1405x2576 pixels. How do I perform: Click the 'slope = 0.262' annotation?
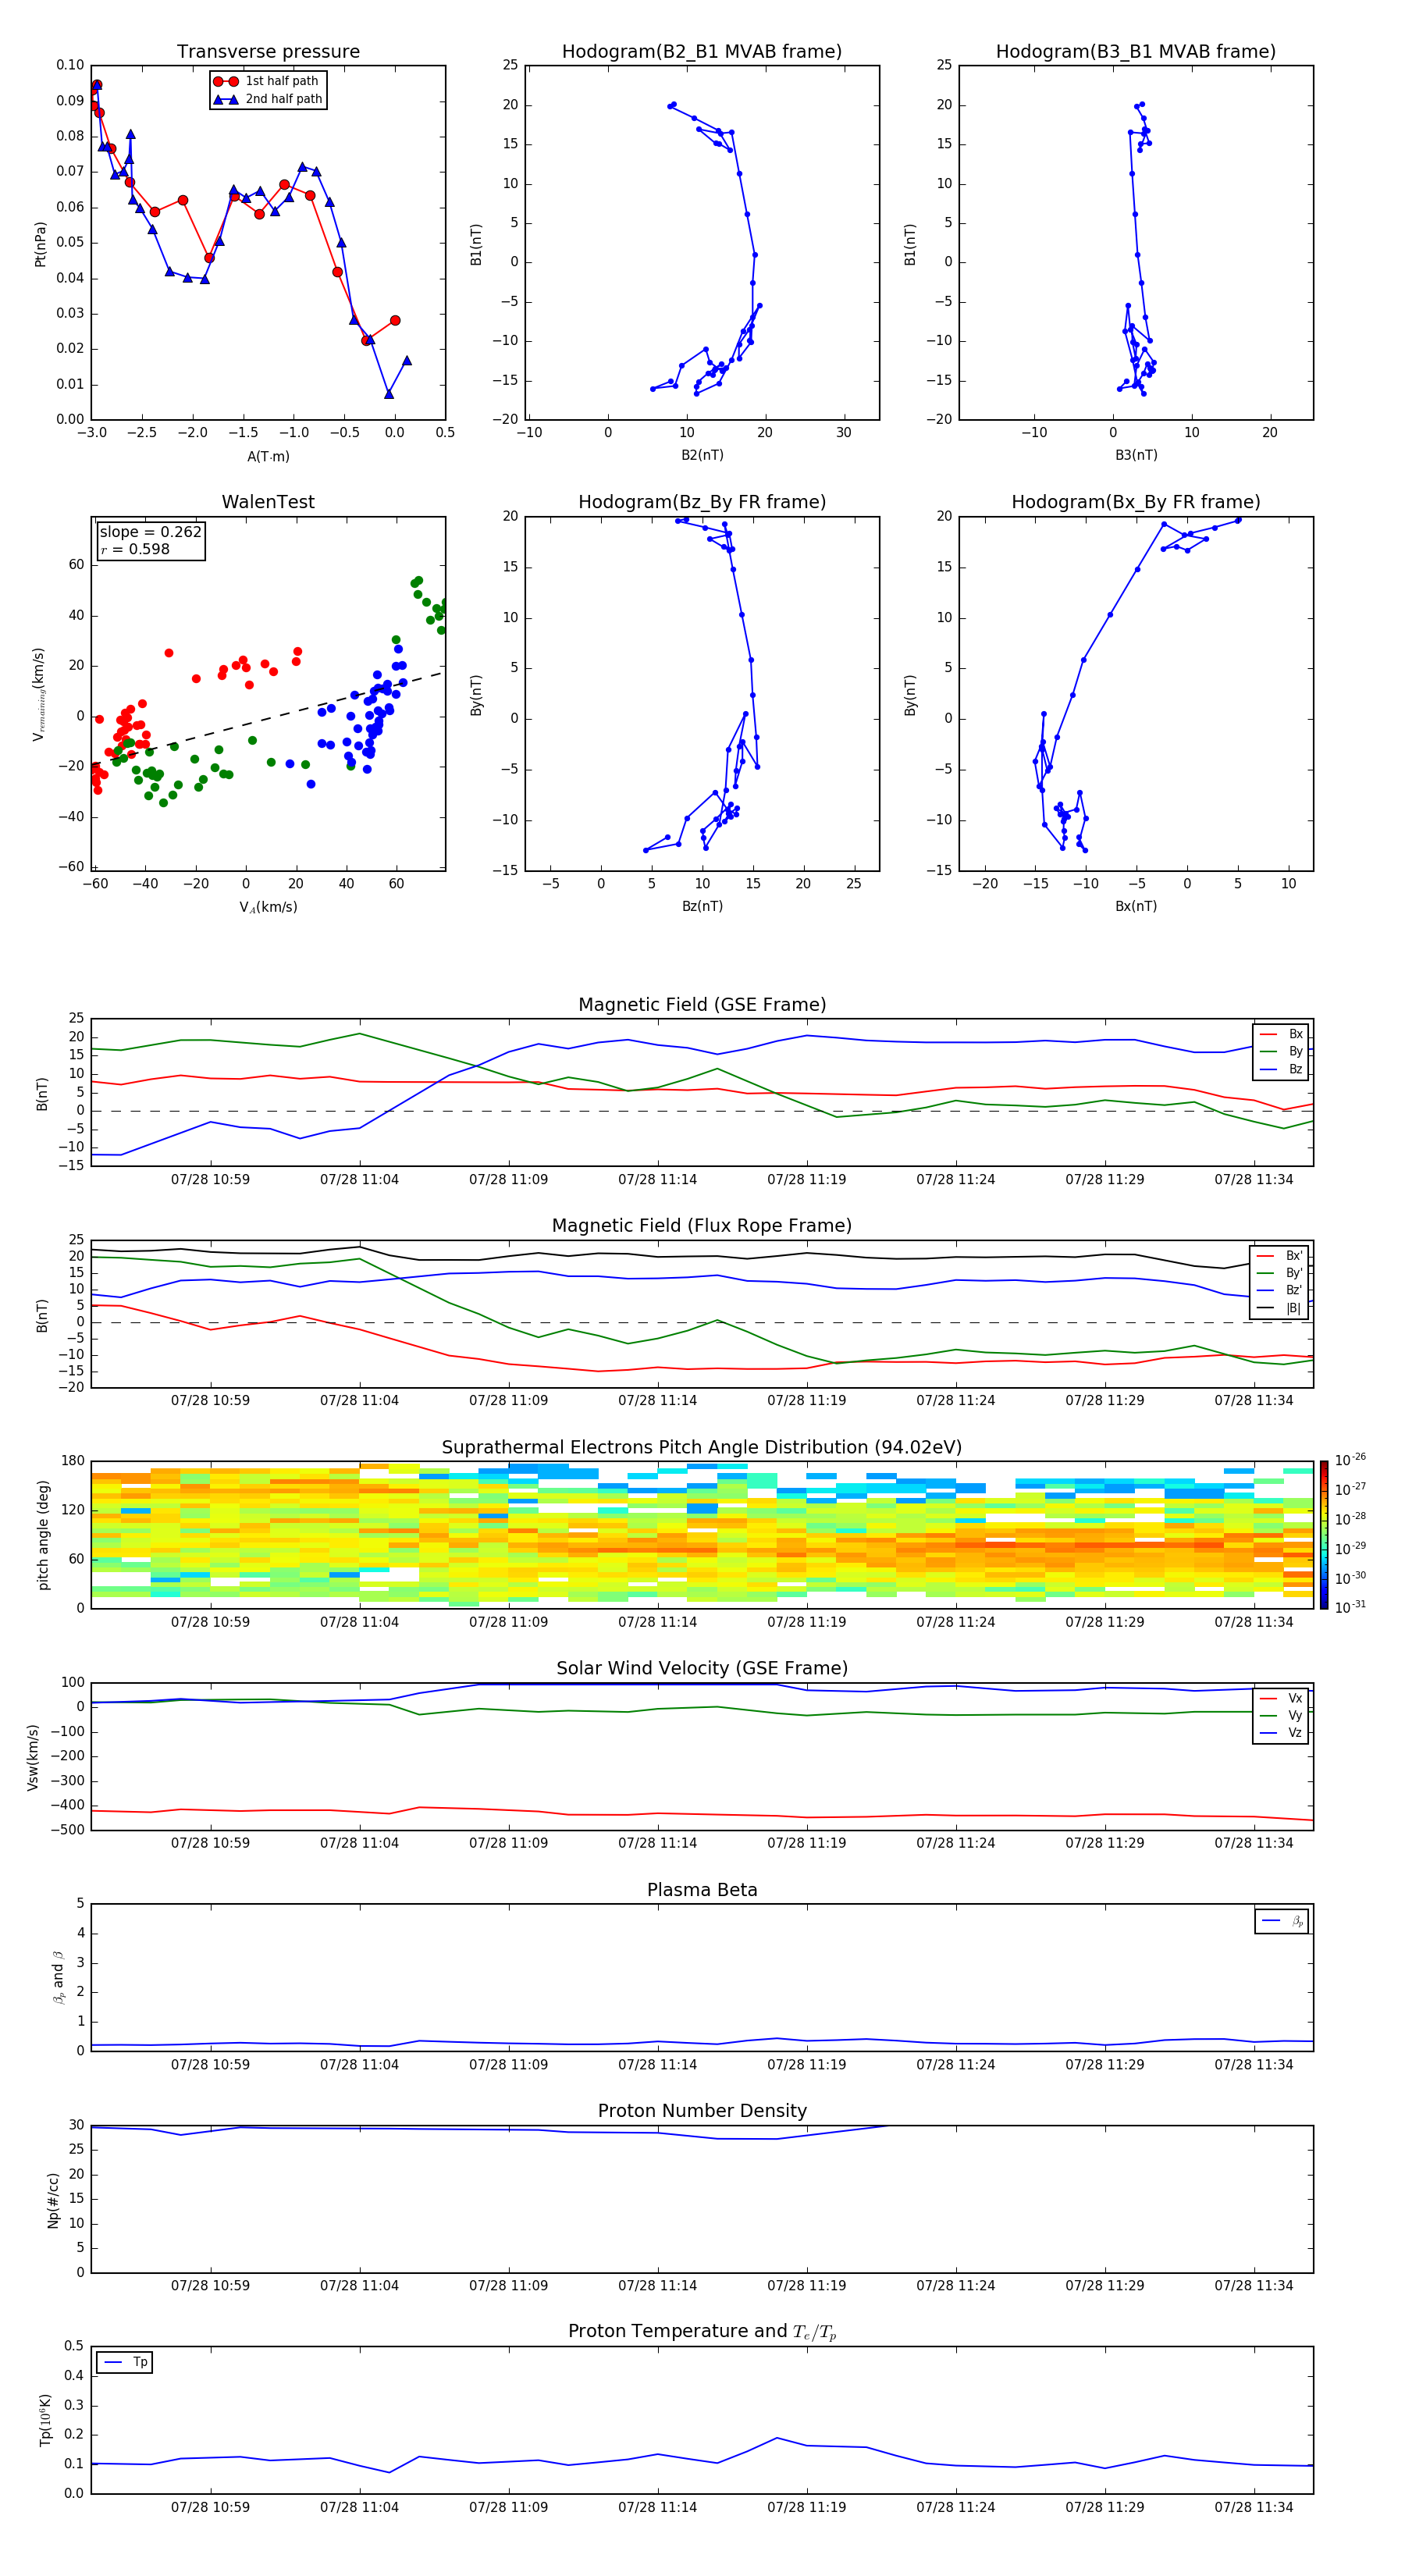(x=150, y=532)
